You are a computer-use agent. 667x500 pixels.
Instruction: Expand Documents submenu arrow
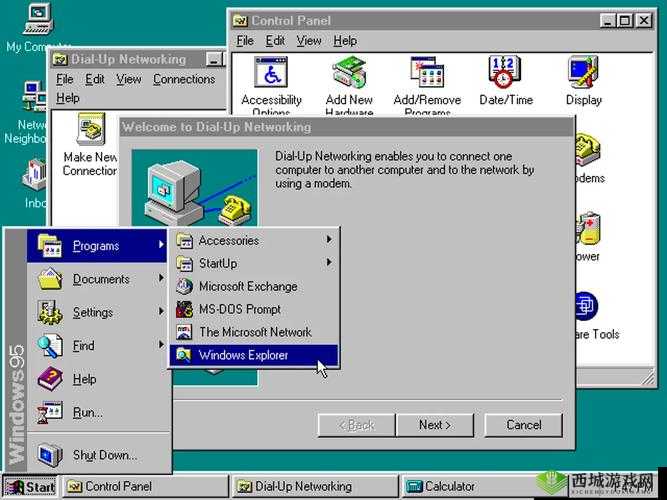point(161,278)
